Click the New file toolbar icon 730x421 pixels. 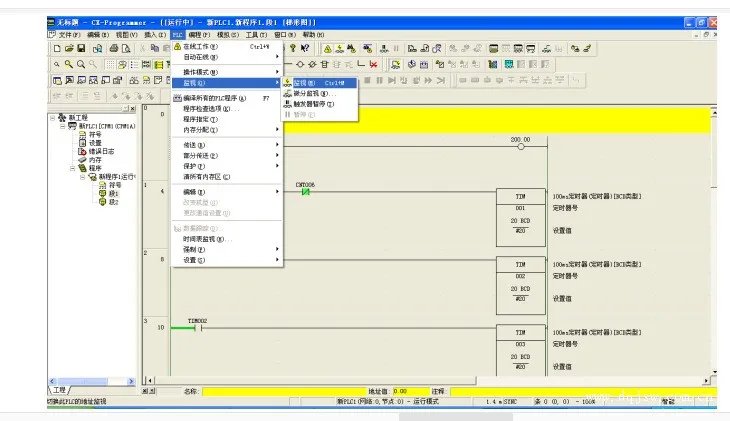57,47
